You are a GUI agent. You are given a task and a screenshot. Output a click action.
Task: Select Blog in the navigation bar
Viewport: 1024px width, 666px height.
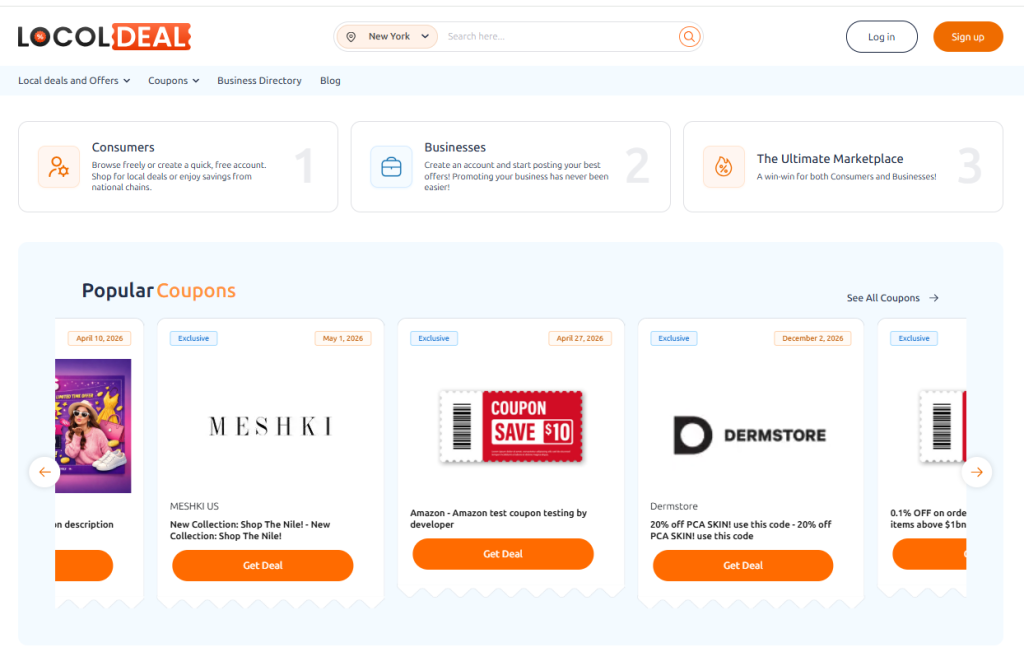pos(330,80)
